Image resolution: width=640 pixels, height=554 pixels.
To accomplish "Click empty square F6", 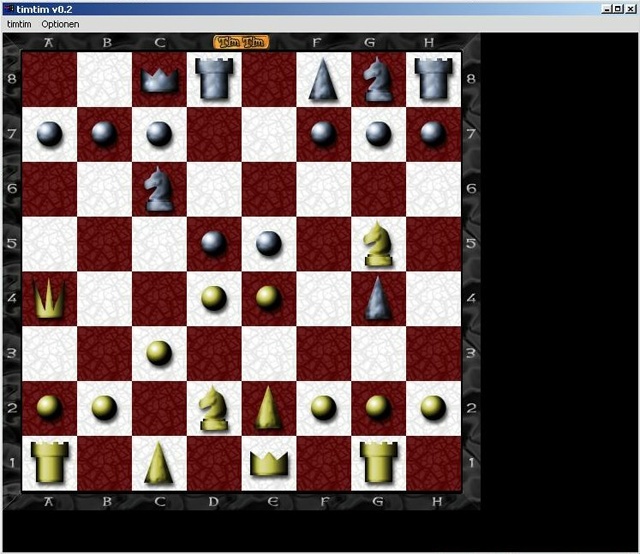I will click(324, 189).
